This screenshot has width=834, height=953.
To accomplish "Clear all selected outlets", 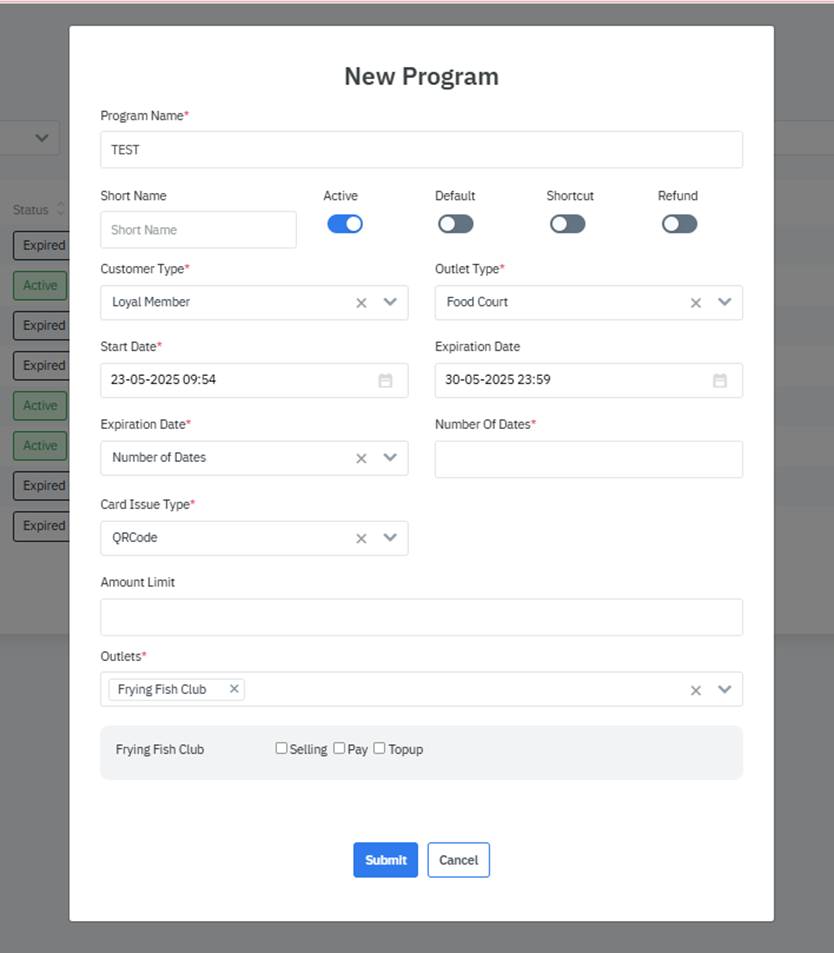I will tap(696, 690).
